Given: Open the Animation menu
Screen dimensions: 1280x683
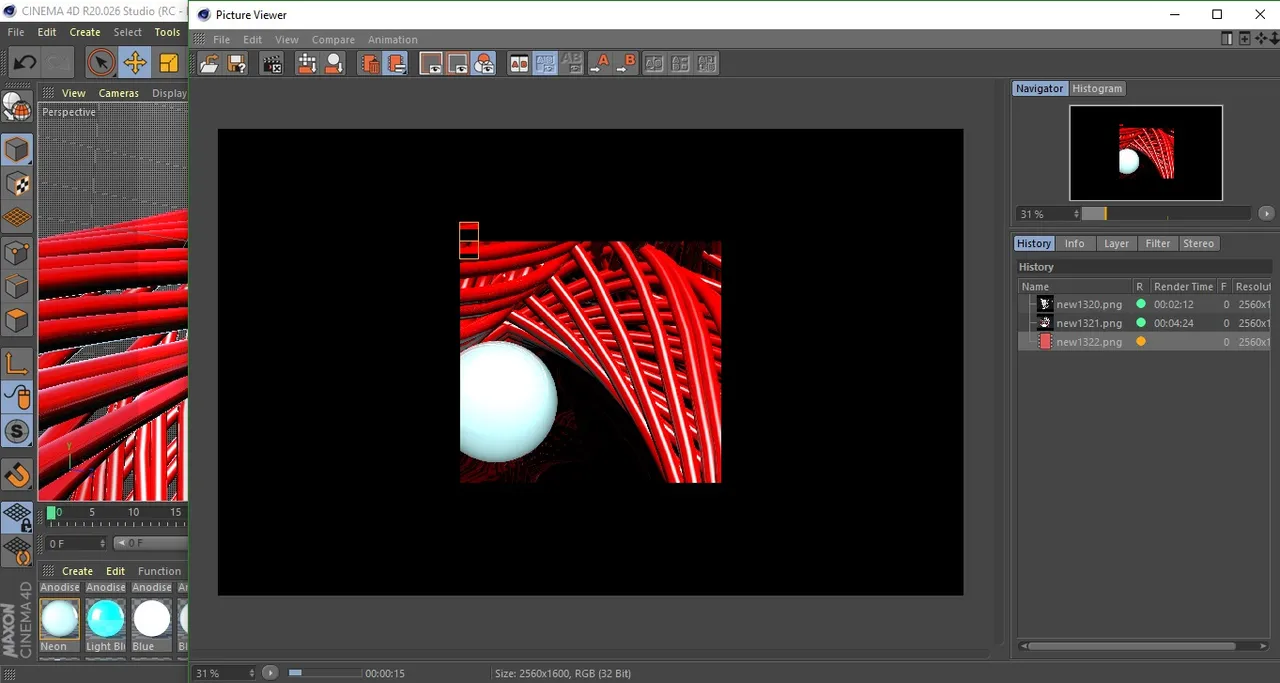Looking at the screenshot, I should coord(393,40).
